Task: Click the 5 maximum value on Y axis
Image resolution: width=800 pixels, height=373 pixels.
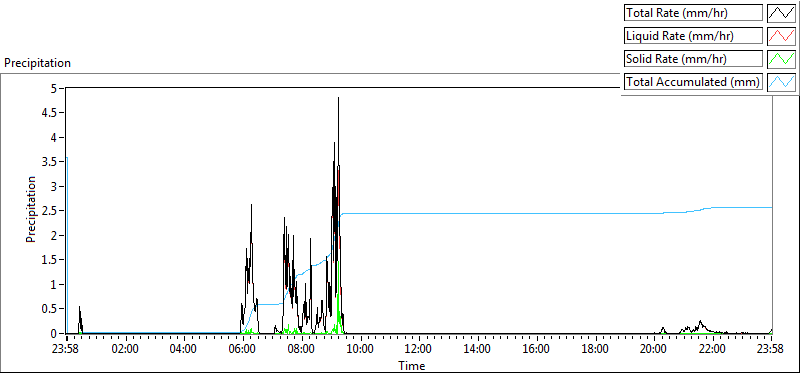Action: (x=59, y=88)
